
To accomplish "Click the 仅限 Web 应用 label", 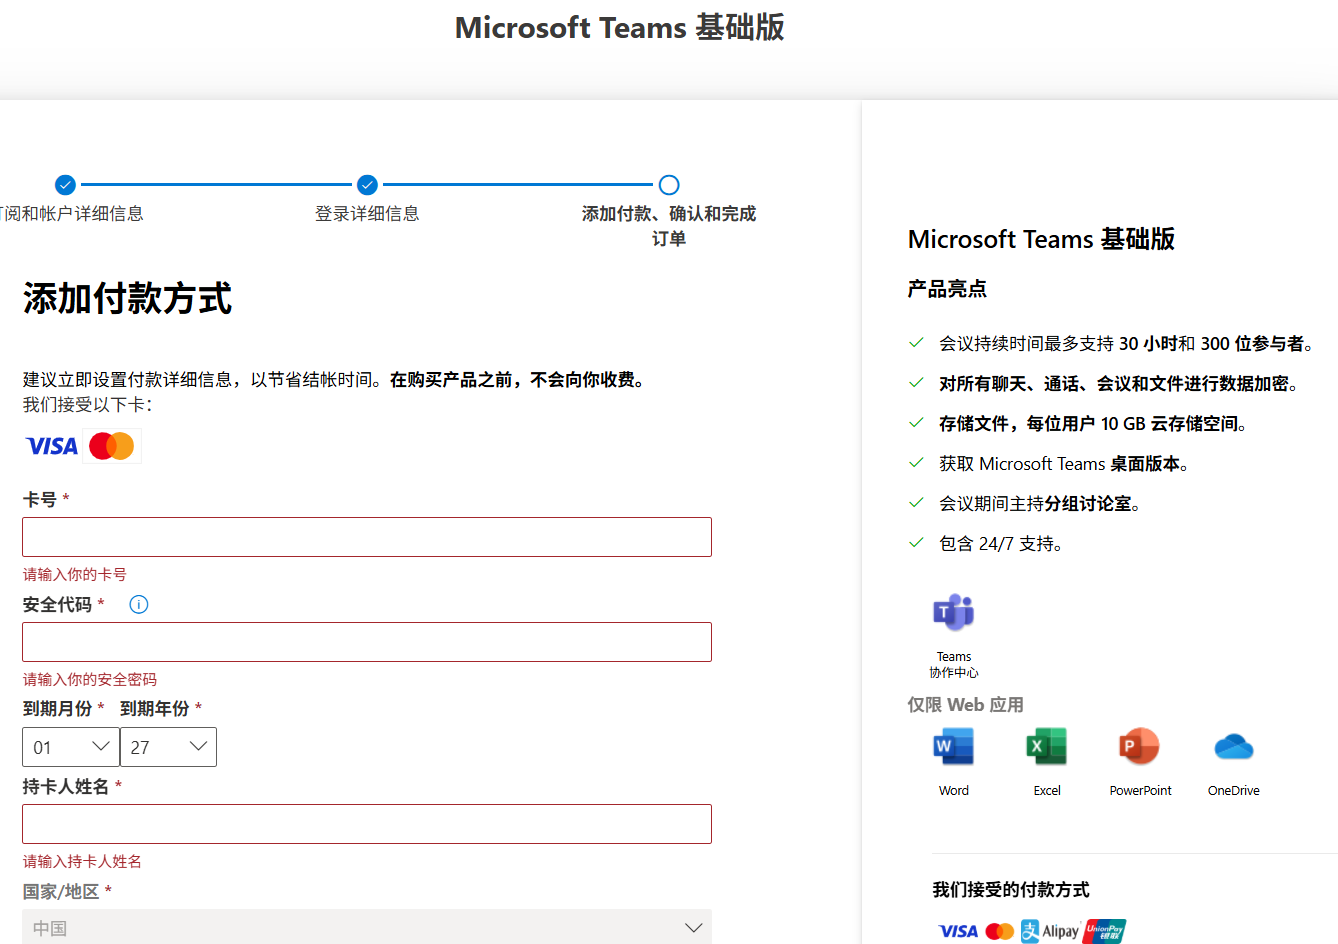I will coord(965,705).
